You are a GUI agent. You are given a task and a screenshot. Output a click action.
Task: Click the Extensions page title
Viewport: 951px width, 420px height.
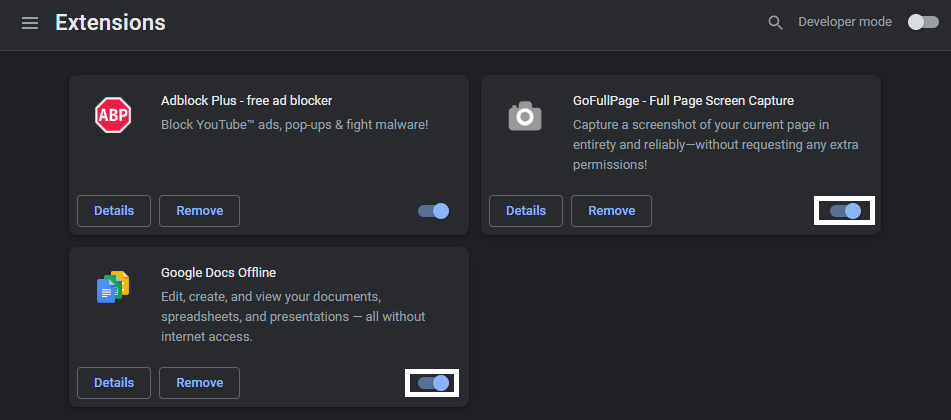(x=110, y=22)
